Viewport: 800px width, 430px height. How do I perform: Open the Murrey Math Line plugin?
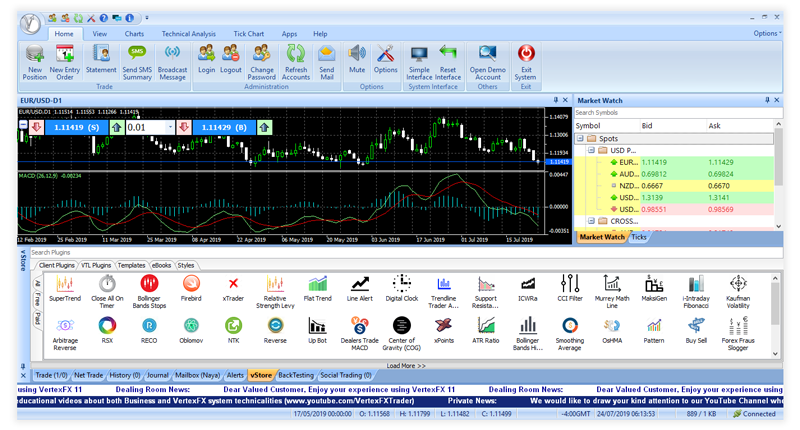[612, 291]
